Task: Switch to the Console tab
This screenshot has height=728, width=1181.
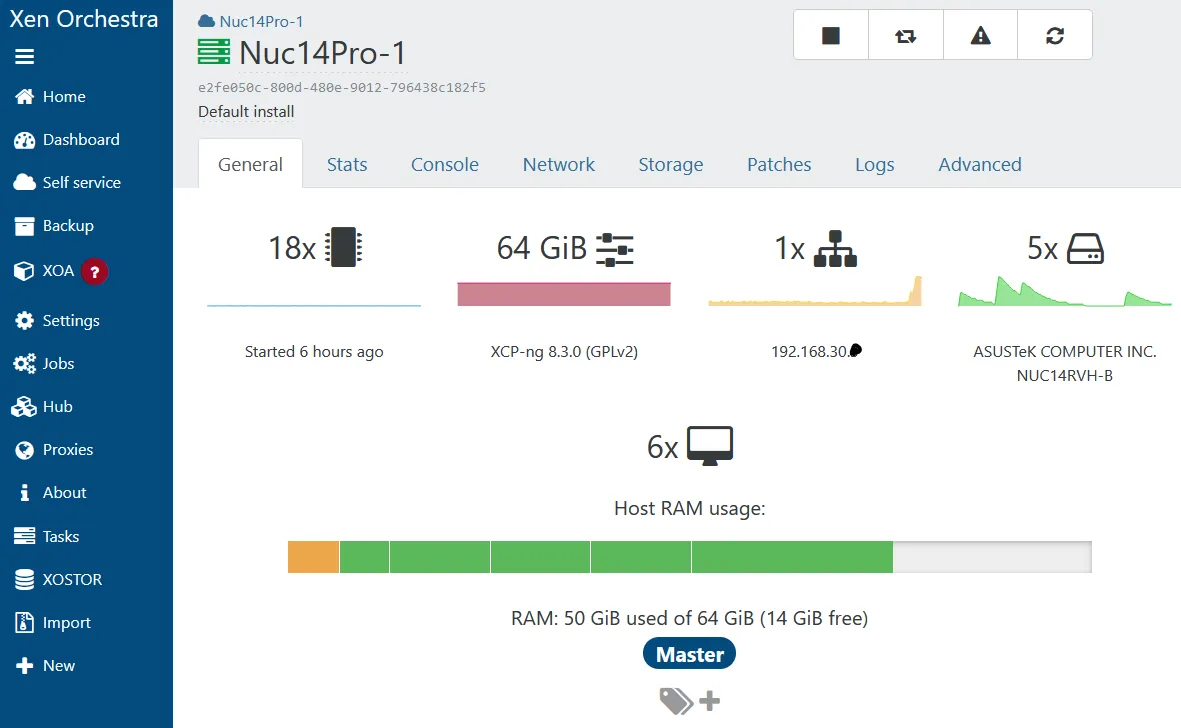Action: click(x=445, y=165)
